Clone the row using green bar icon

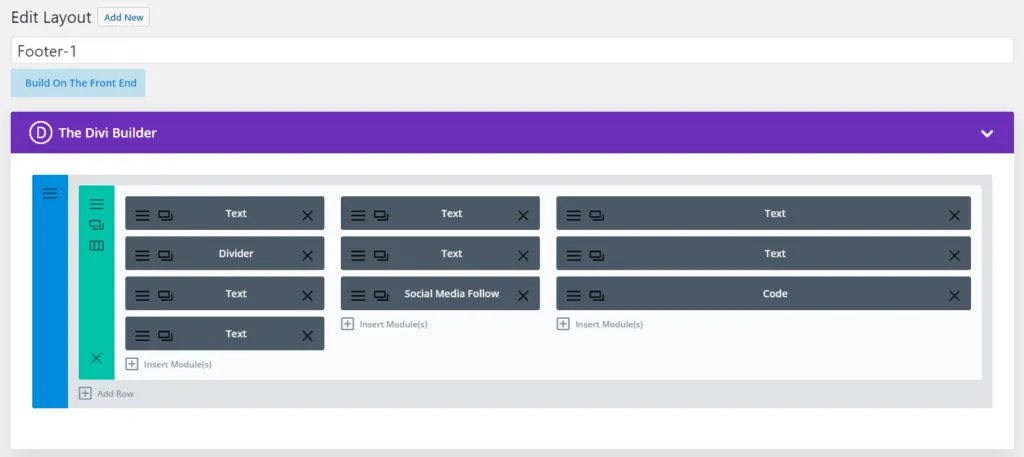97,225
